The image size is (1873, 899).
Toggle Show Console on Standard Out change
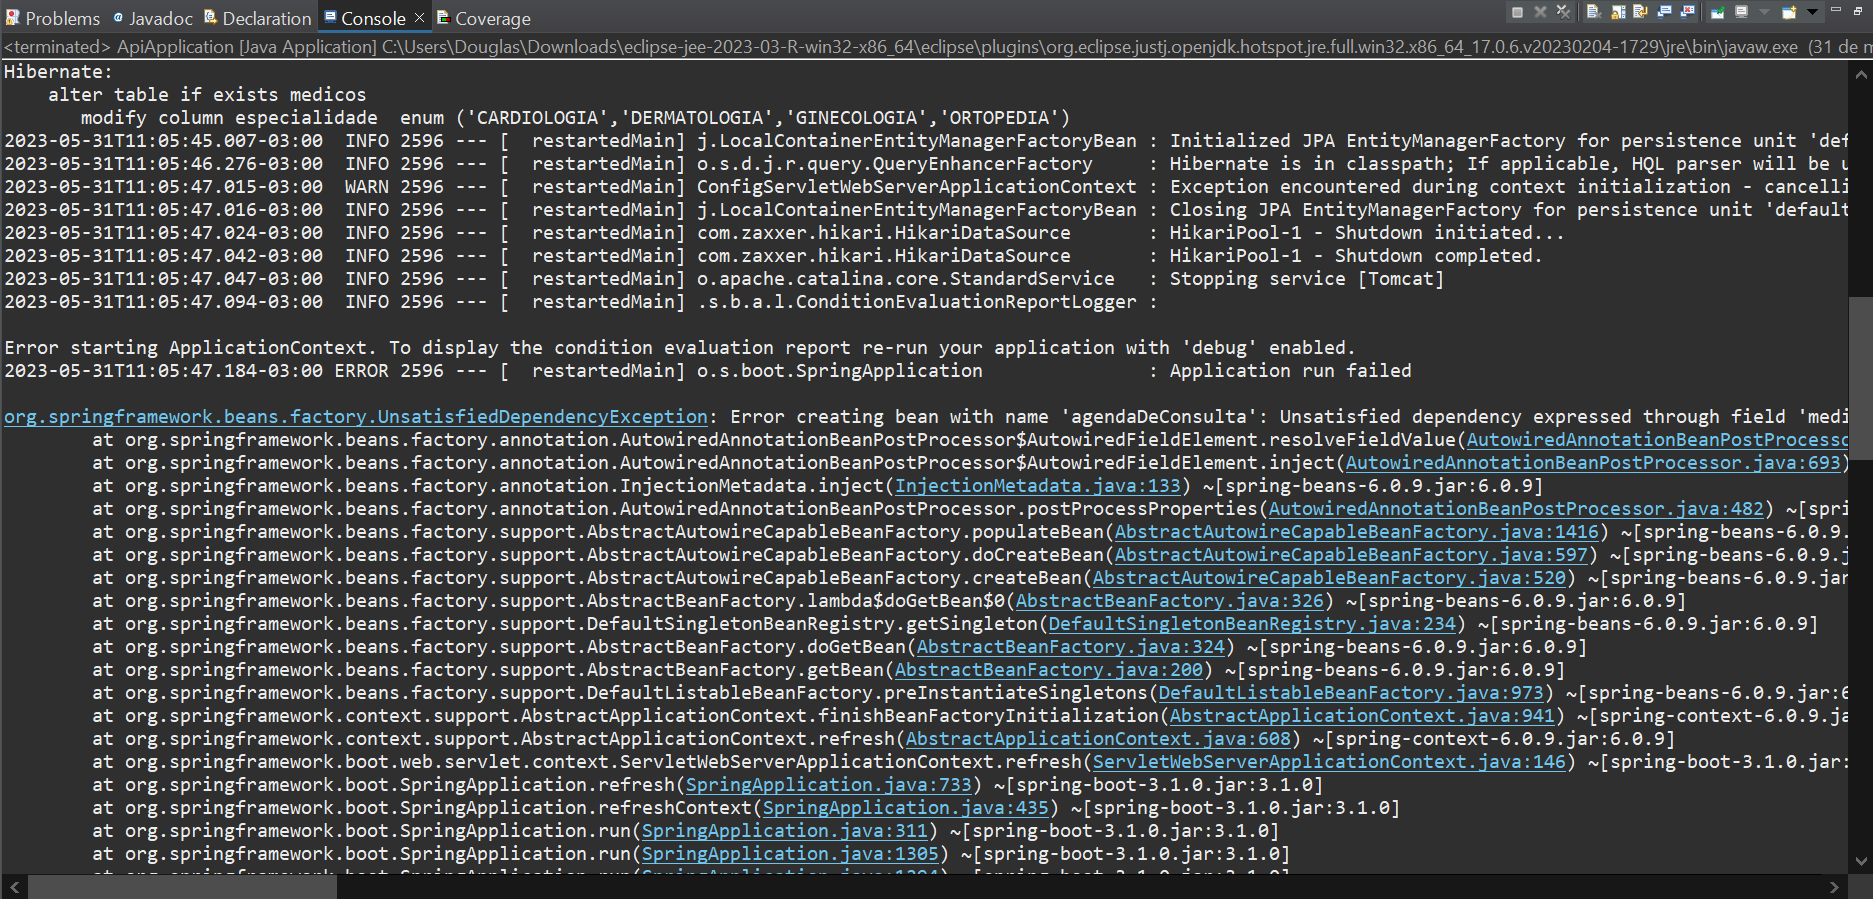click(x=1664, y=12)
